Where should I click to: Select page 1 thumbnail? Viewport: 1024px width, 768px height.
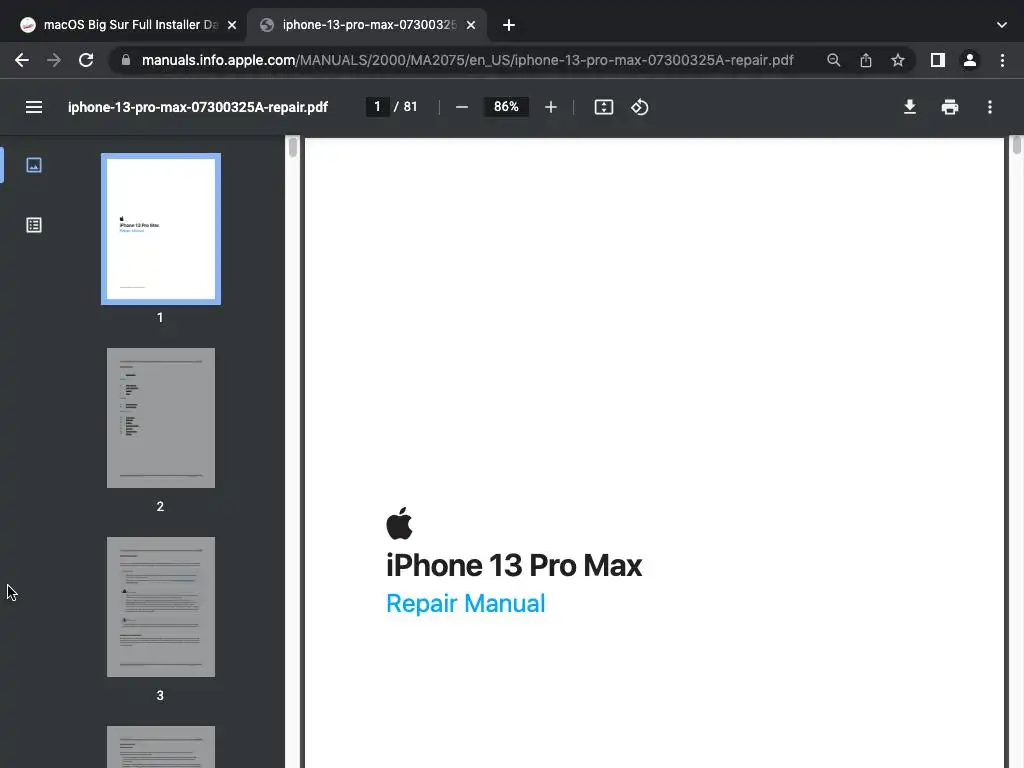point(161,229)
